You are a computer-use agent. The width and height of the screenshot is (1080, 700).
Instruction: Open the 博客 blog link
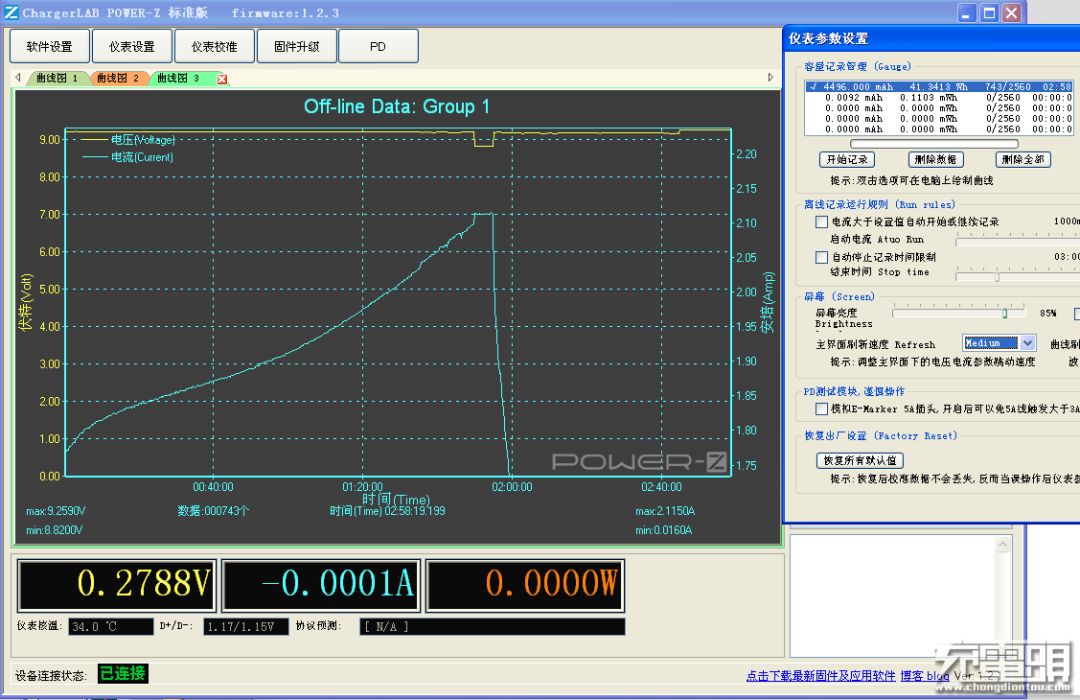coord(924,676)
